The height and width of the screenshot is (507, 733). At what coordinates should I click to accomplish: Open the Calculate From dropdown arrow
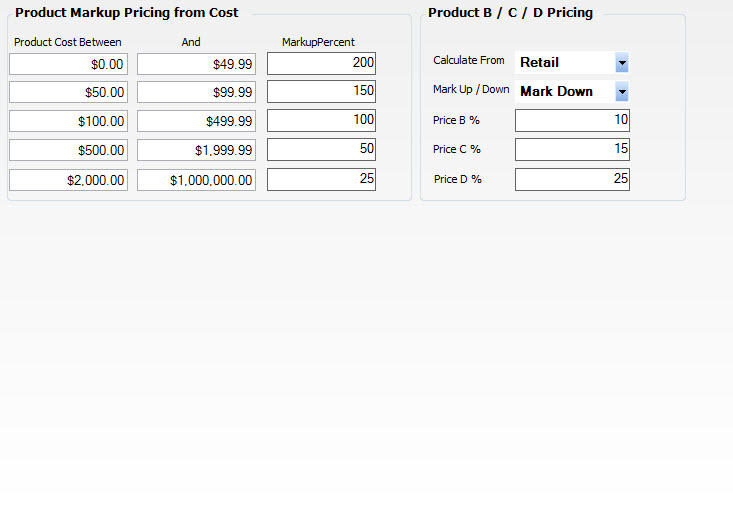(622, 63)
